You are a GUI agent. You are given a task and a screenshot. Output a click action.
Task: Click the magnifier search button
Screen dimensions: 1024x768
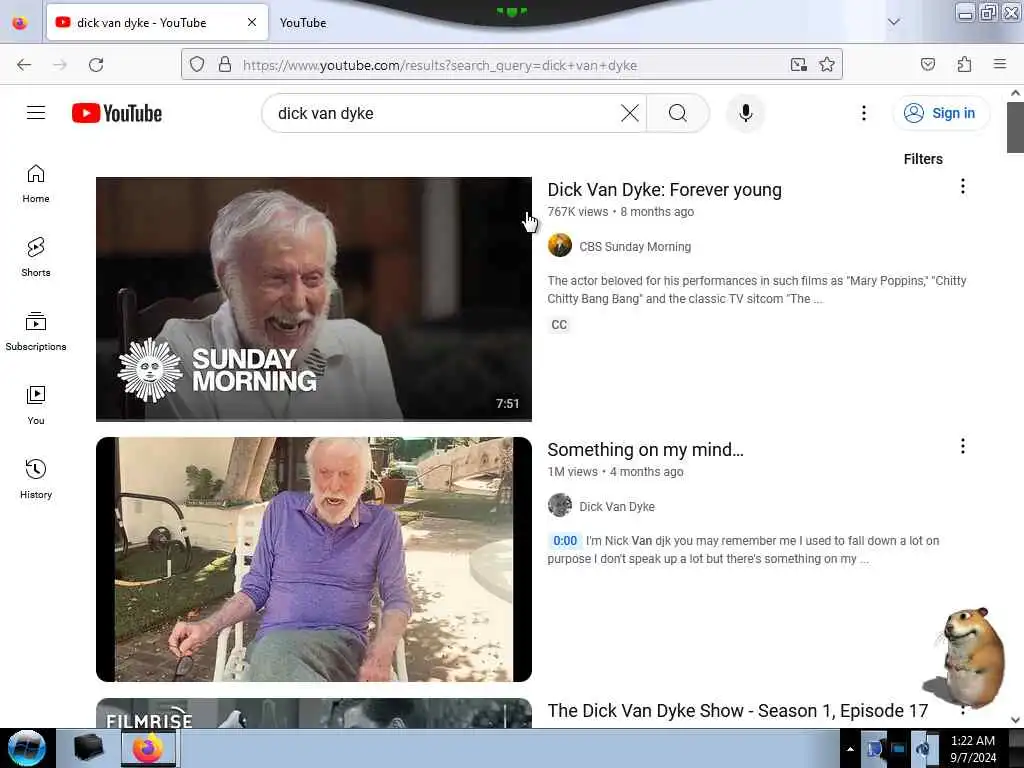point(678,113)
